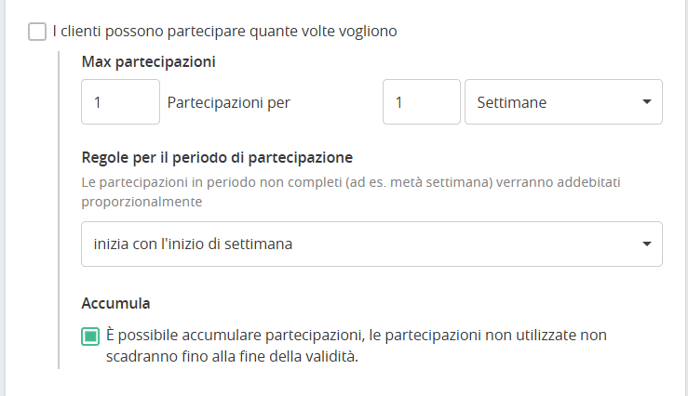Screen dimensions: 688x396
Task: Focus the period count field before Settimane
Action: (x=421, y=102)
